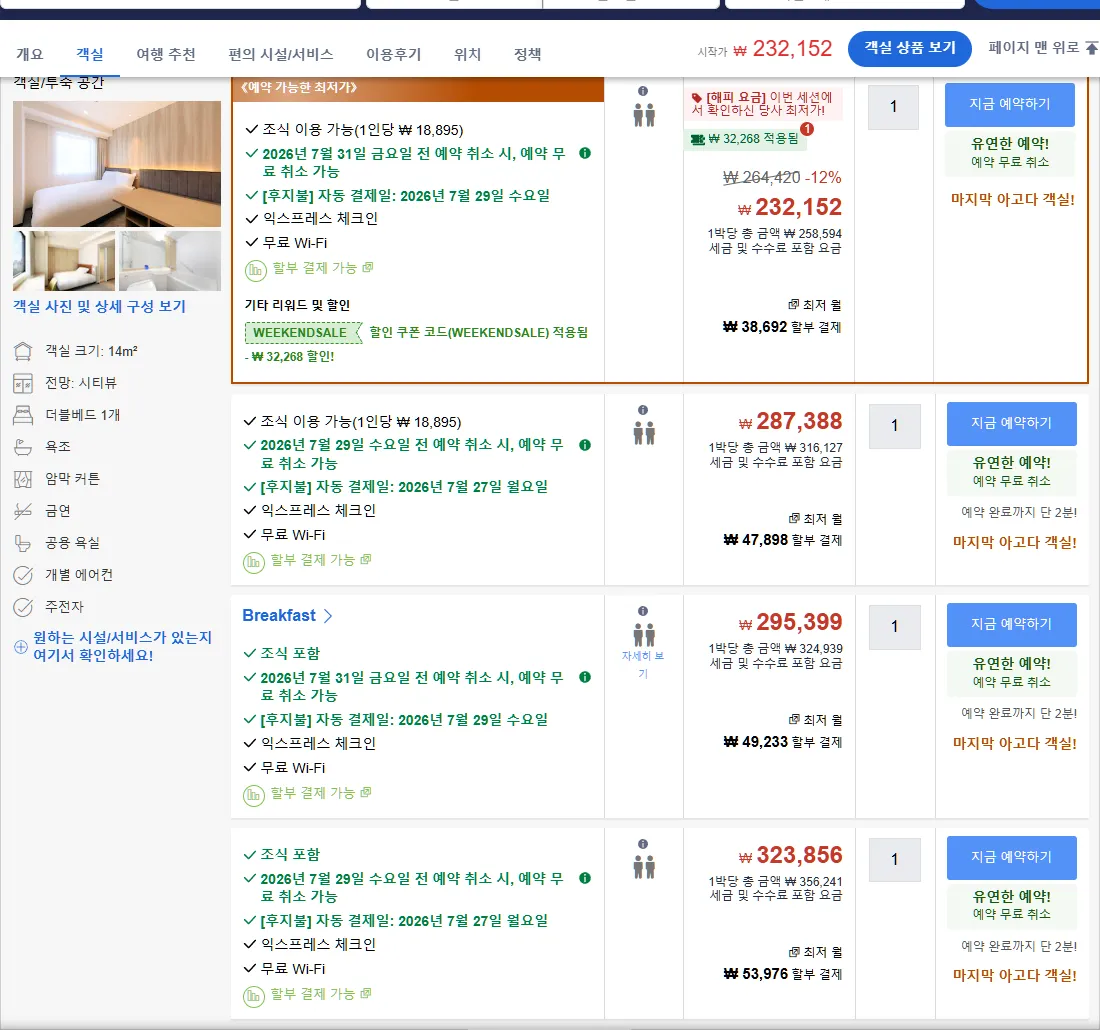Open room quantity selector for ₩295,399 offer

pos(894,627)
